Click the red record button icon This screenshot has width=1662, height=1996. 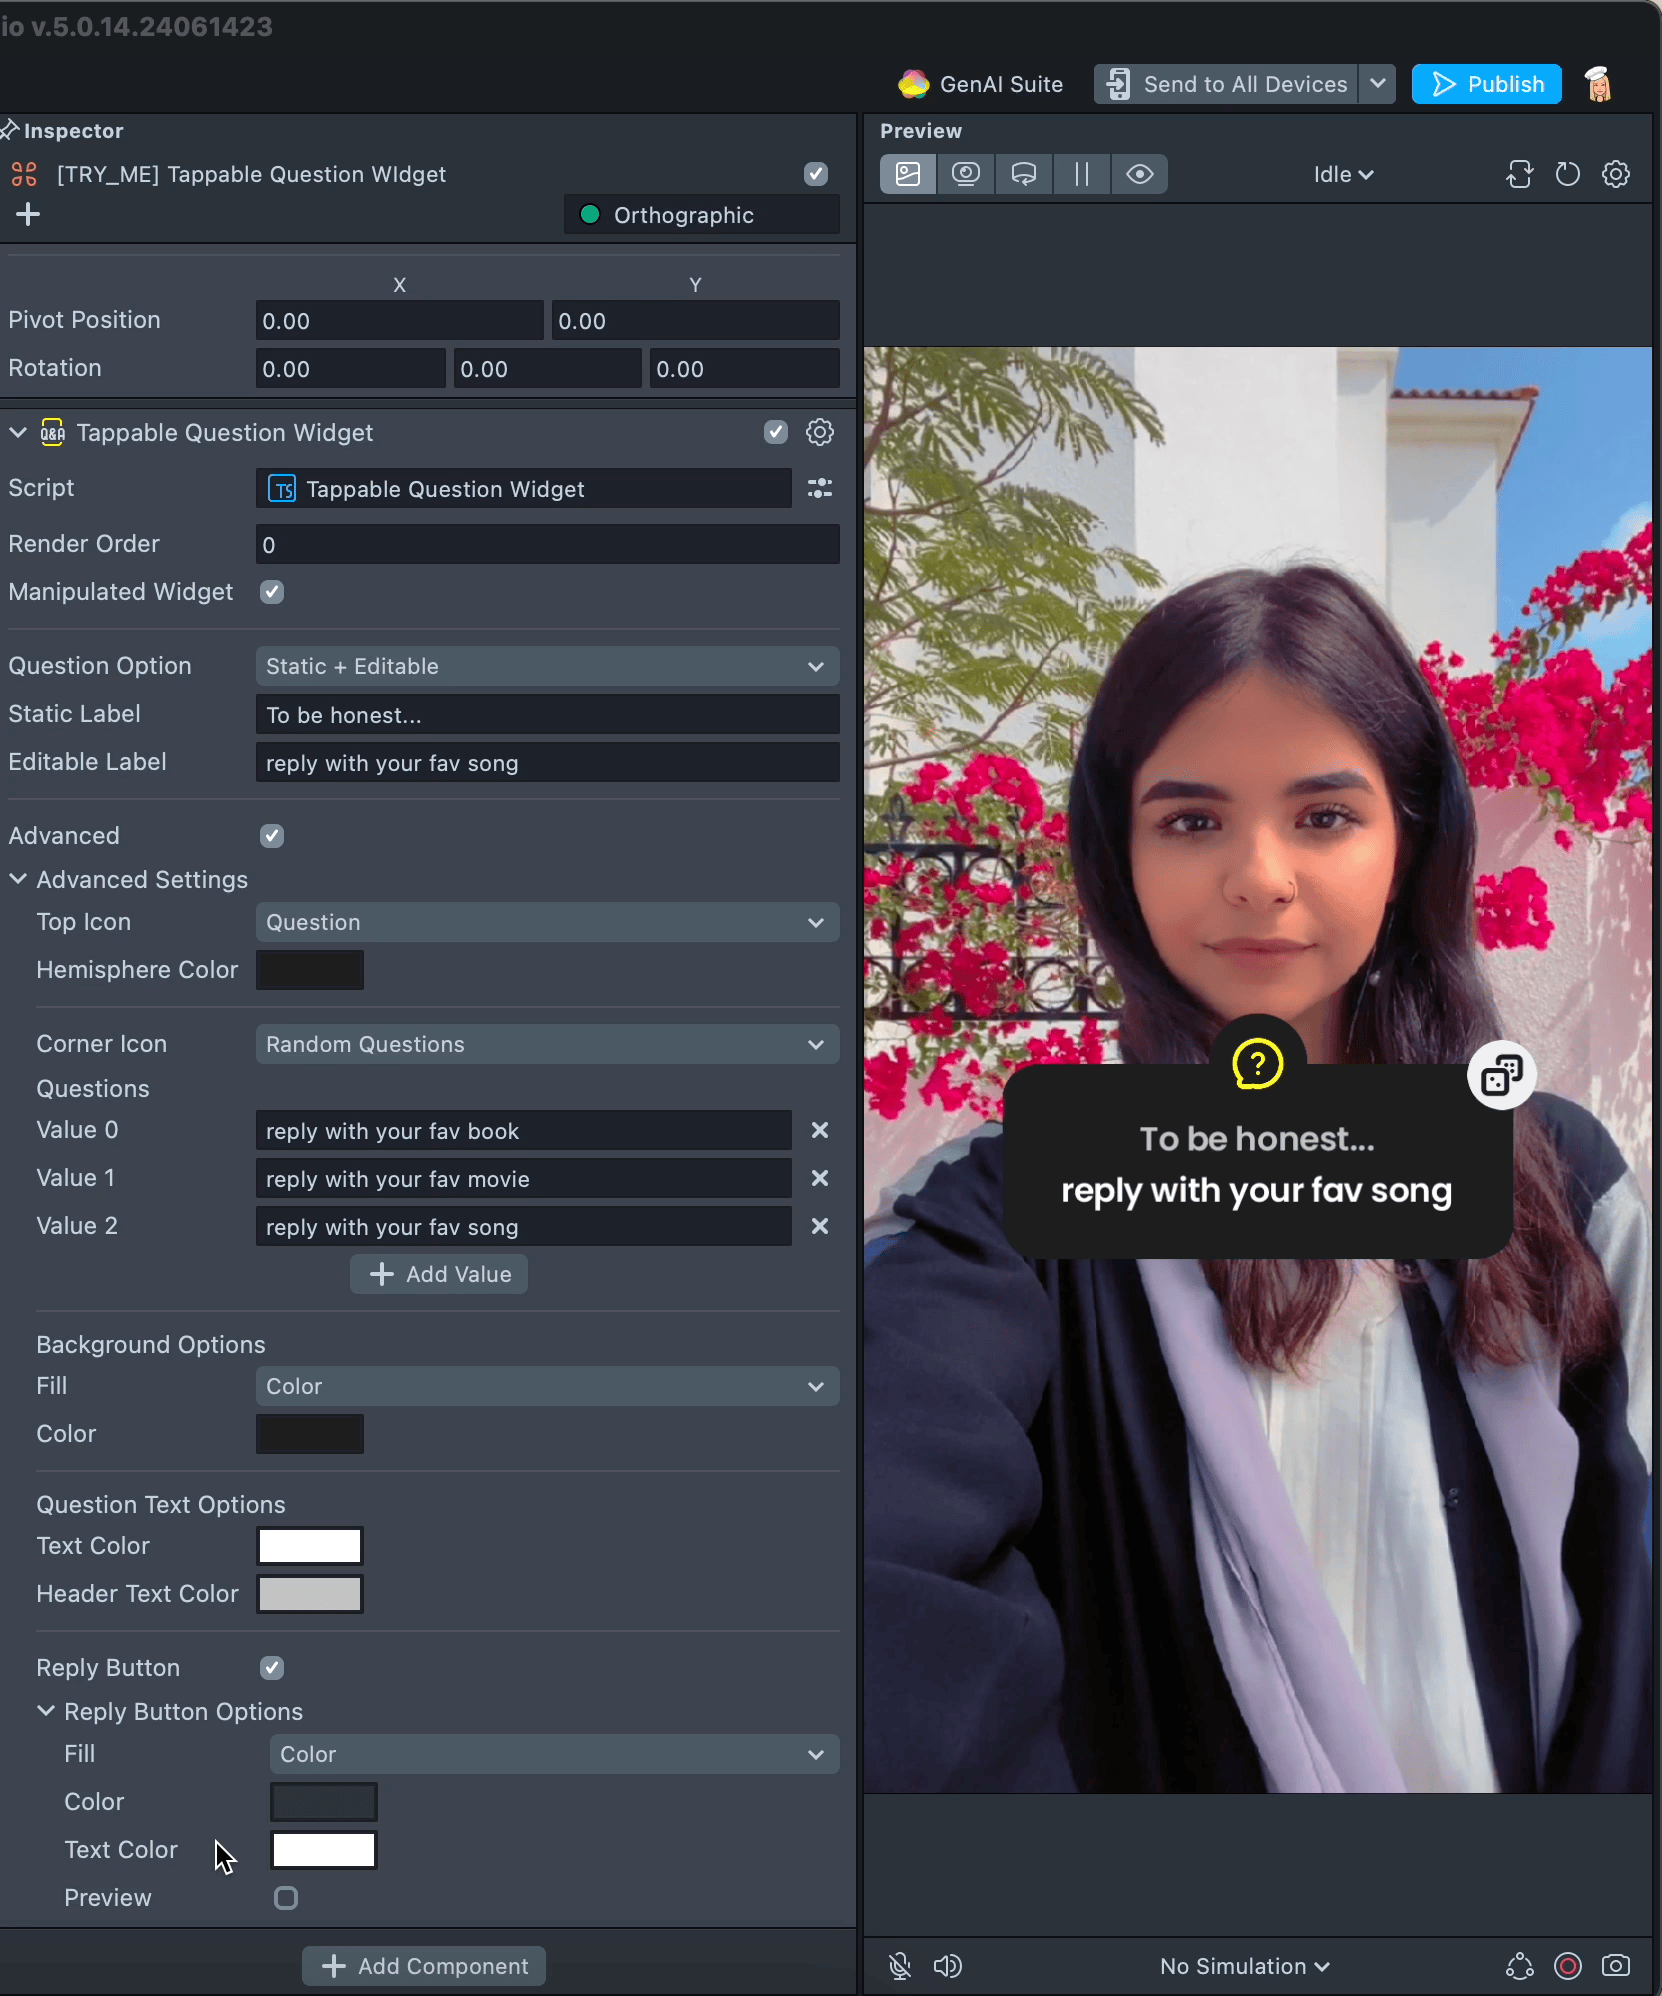[x=1567, y=1966]
